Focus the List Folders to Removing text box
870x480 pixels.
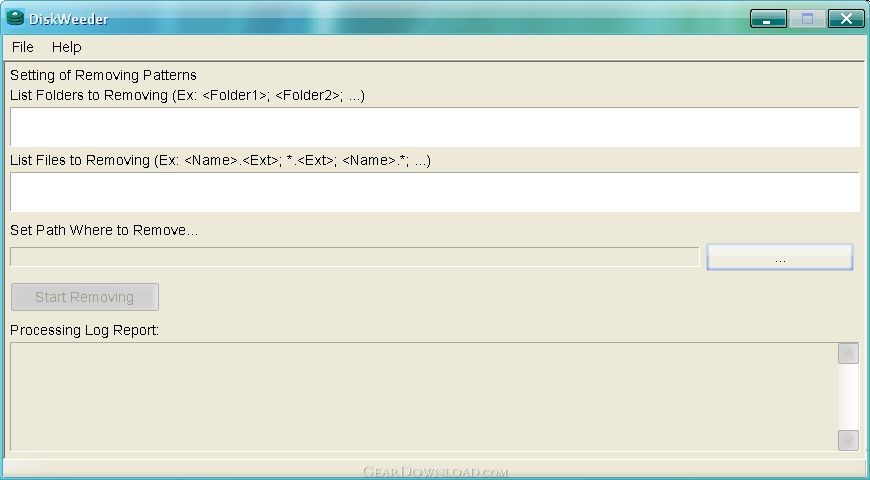tap(435, 127)
